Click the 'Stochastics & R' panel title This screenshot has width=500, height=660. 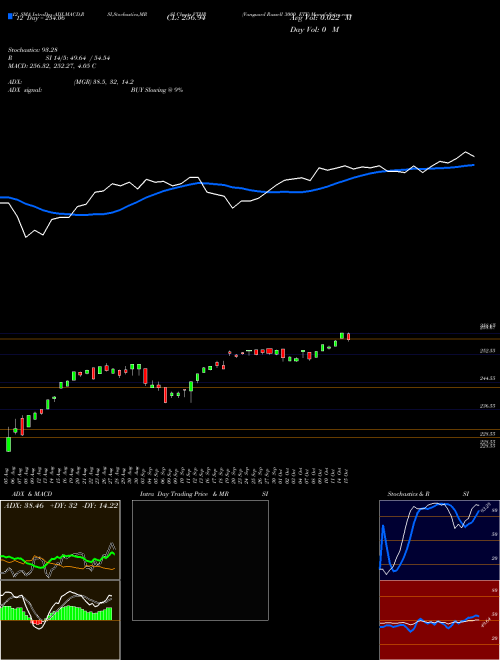pos(408,494)
